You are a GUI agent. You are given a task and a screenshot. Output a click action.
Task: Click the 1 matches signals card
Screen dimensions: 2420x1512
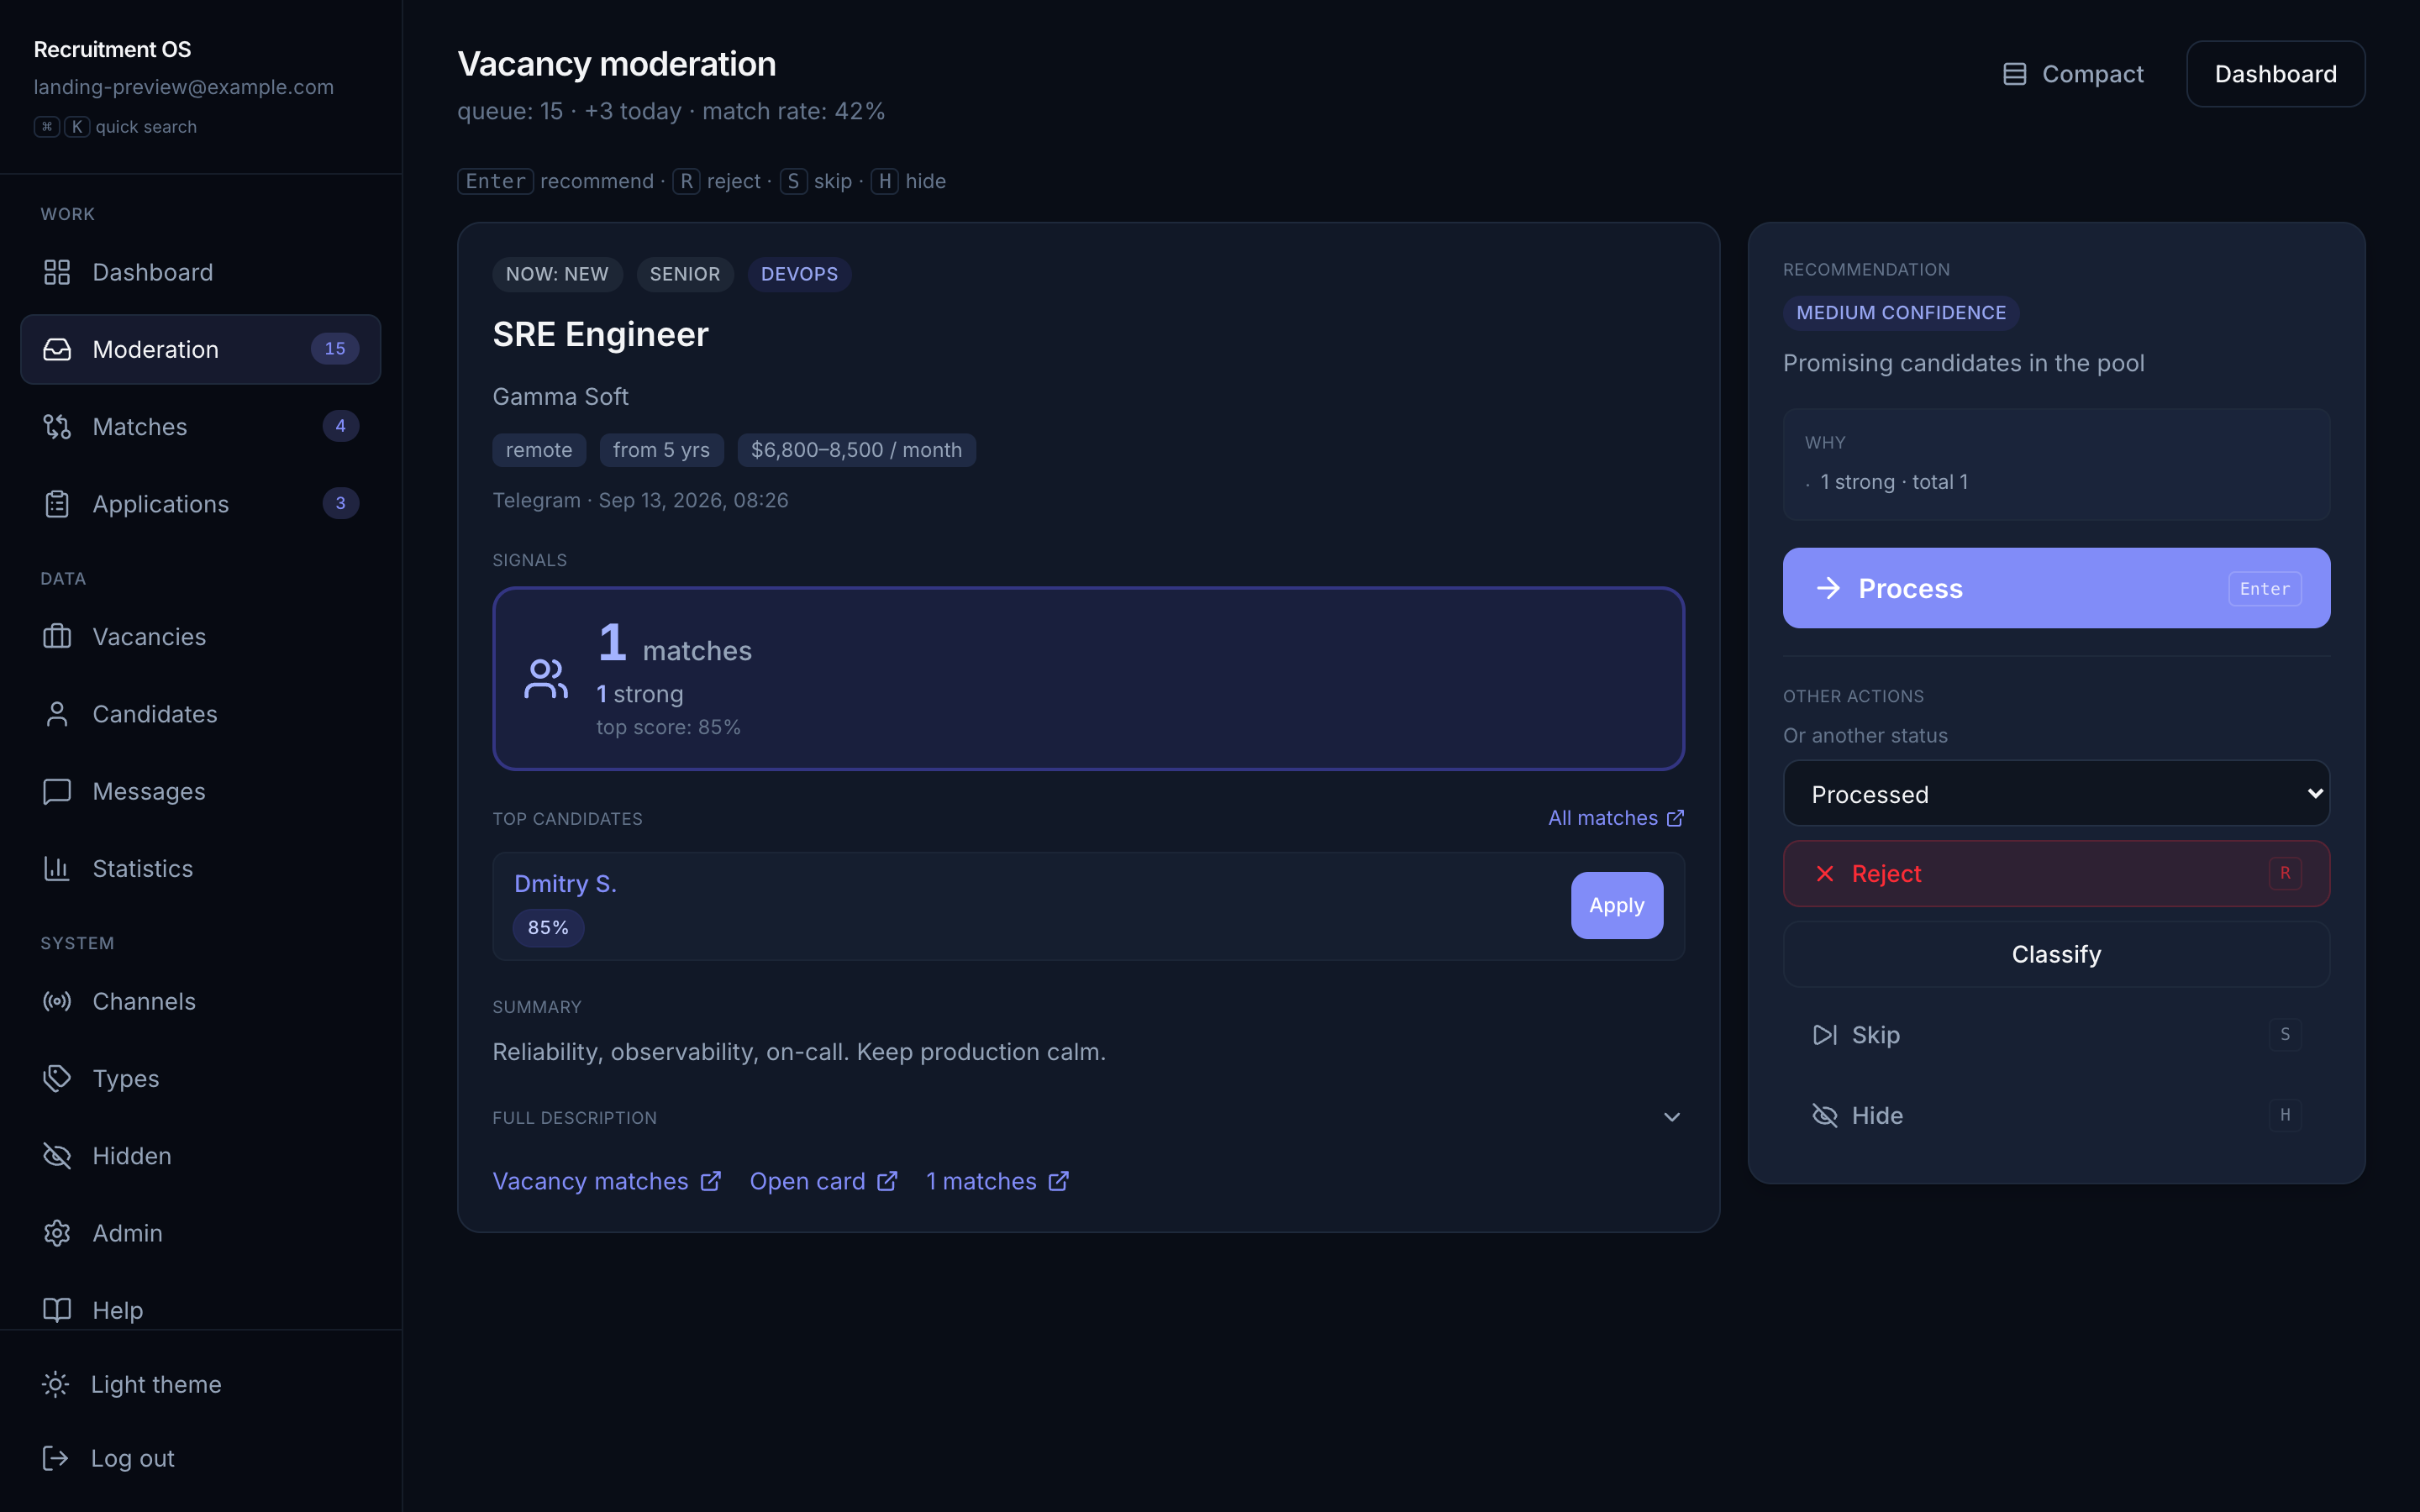coord(1088,679)
